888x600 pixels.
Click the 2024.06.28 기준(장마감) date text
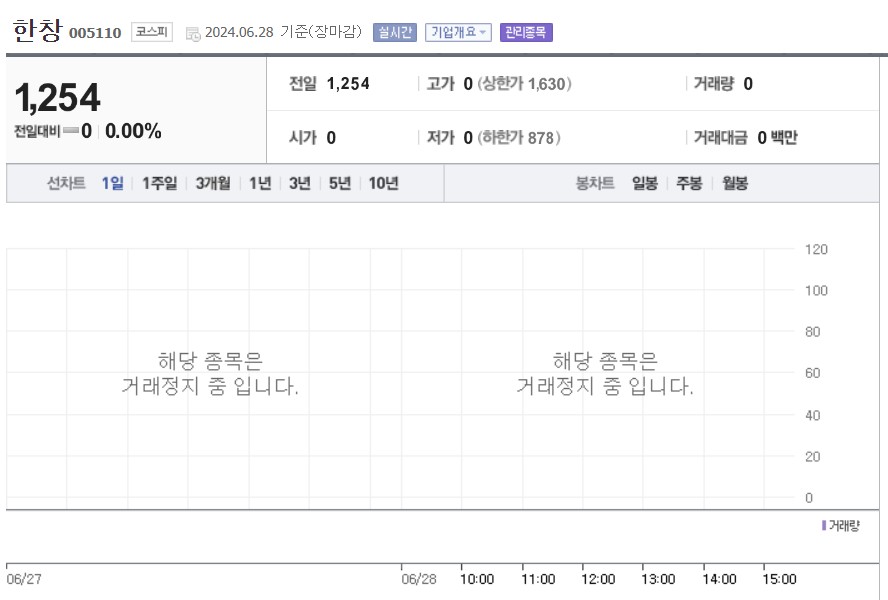(283, 32)
